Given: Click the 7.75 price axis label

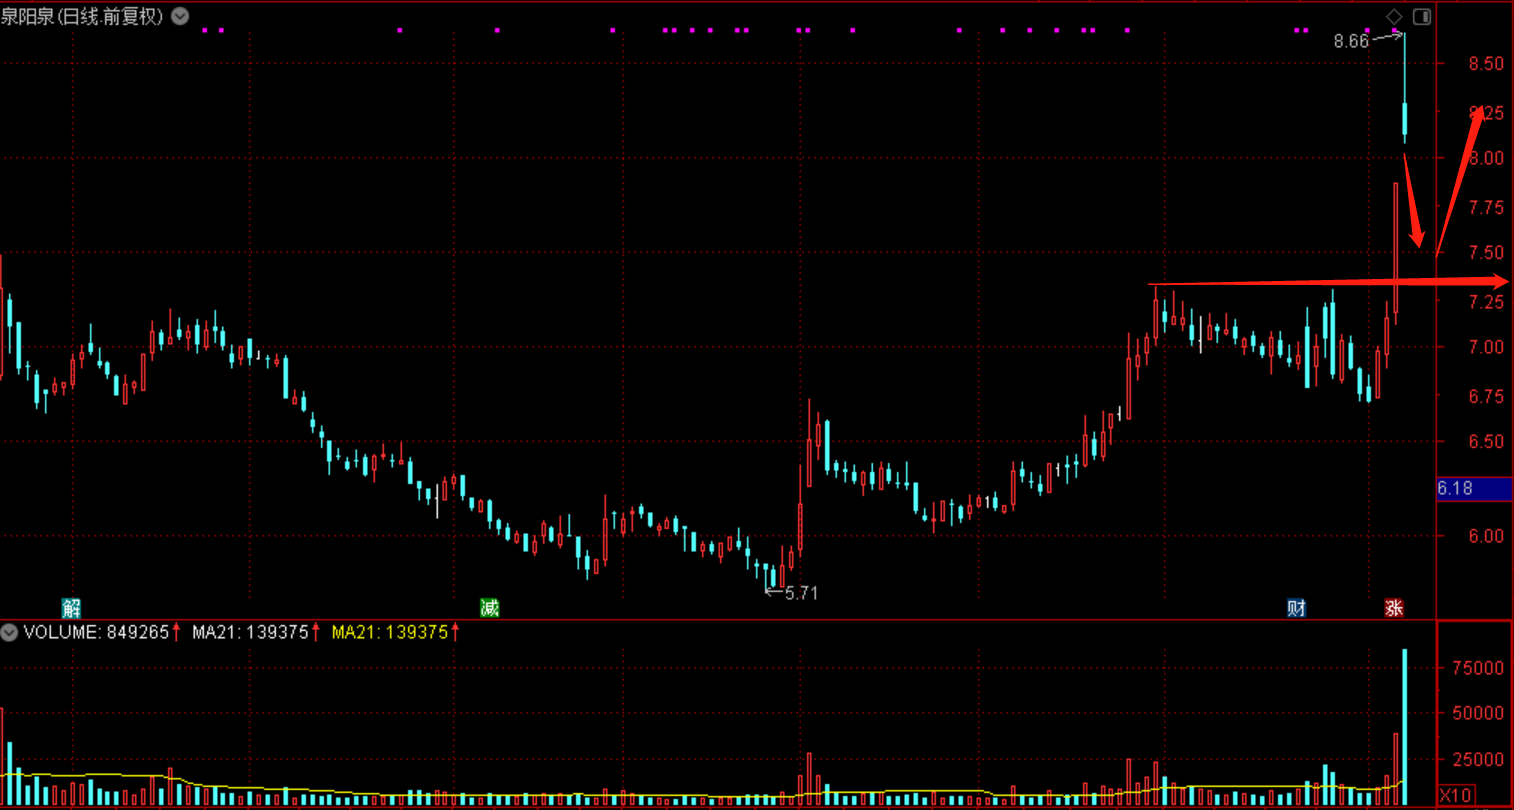Looking at the screenshot, I should (1486, 207).
